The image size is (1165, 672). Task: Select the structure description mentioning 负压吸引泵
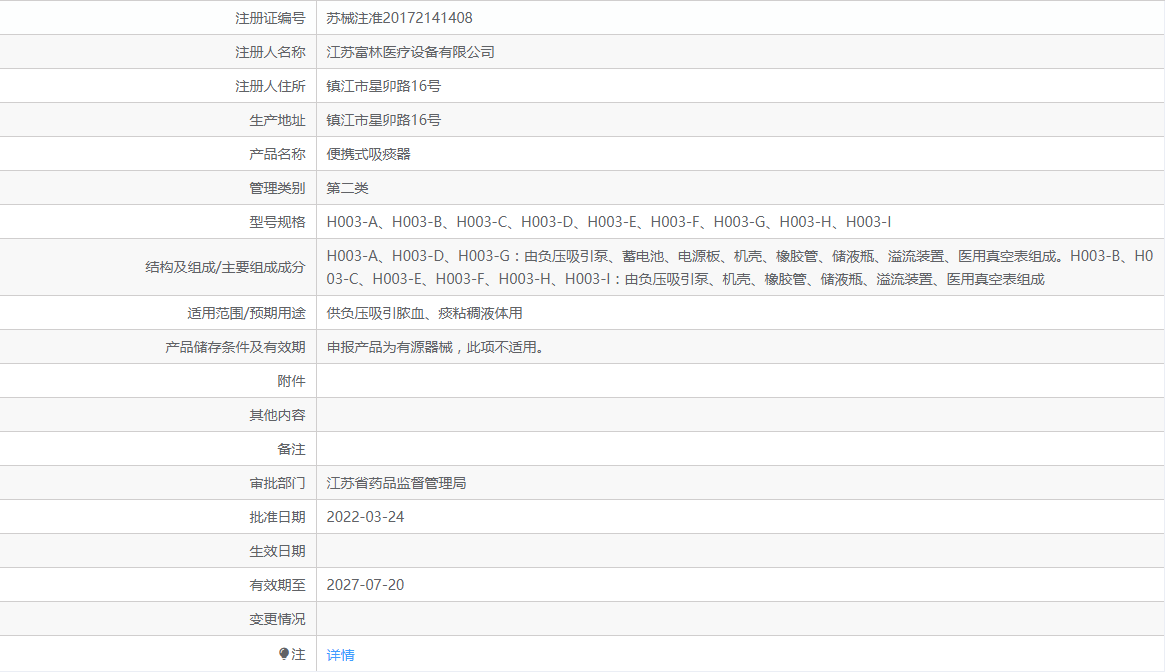point(739,268)
